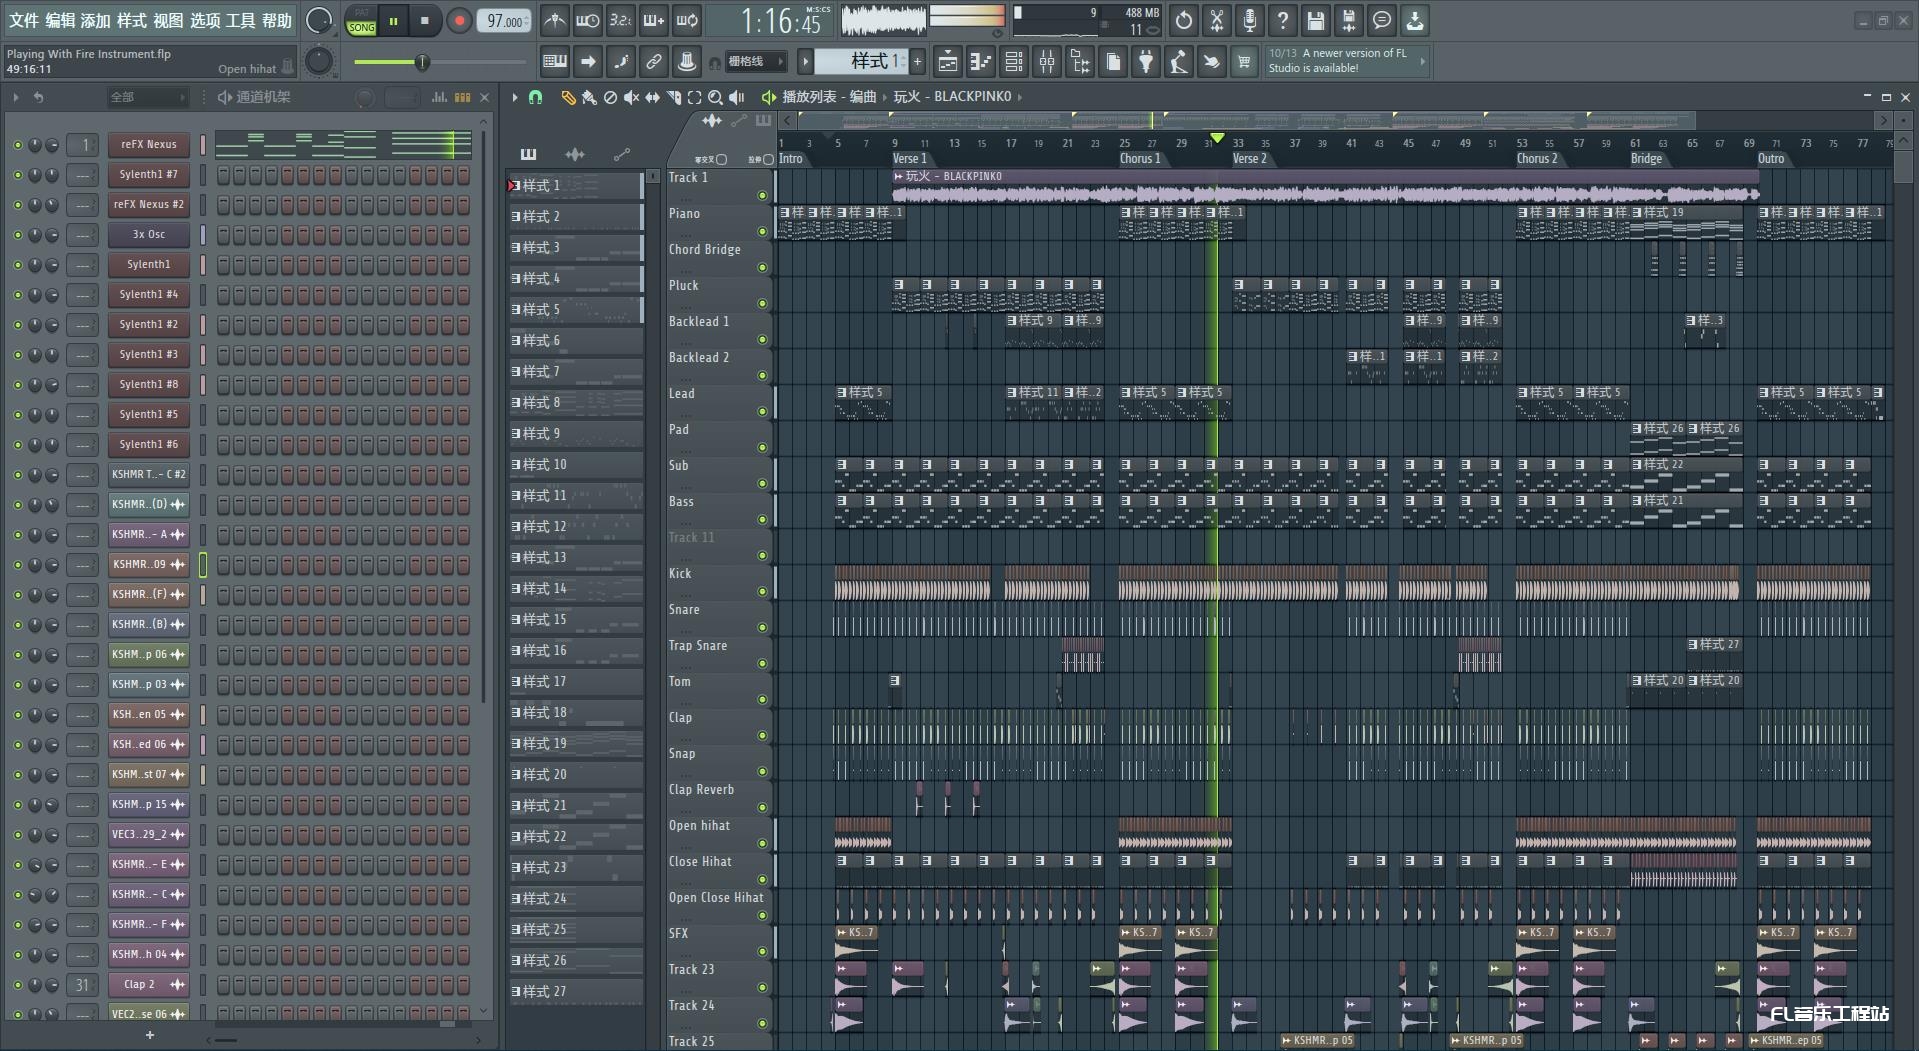This screenshot has width=1919, height=1051.
Task: Open the help question mark icon
Action: [1283, 20]
